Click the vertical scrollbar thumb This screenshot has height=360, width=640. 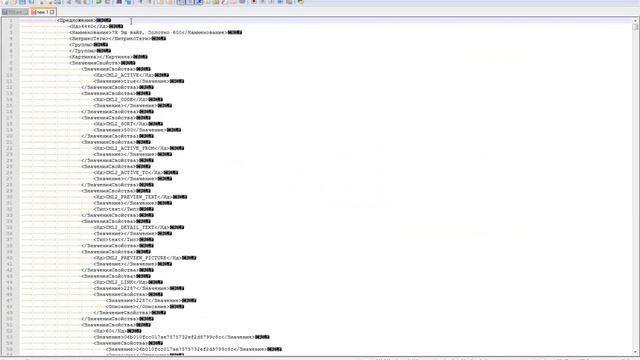tap(635, 27)
